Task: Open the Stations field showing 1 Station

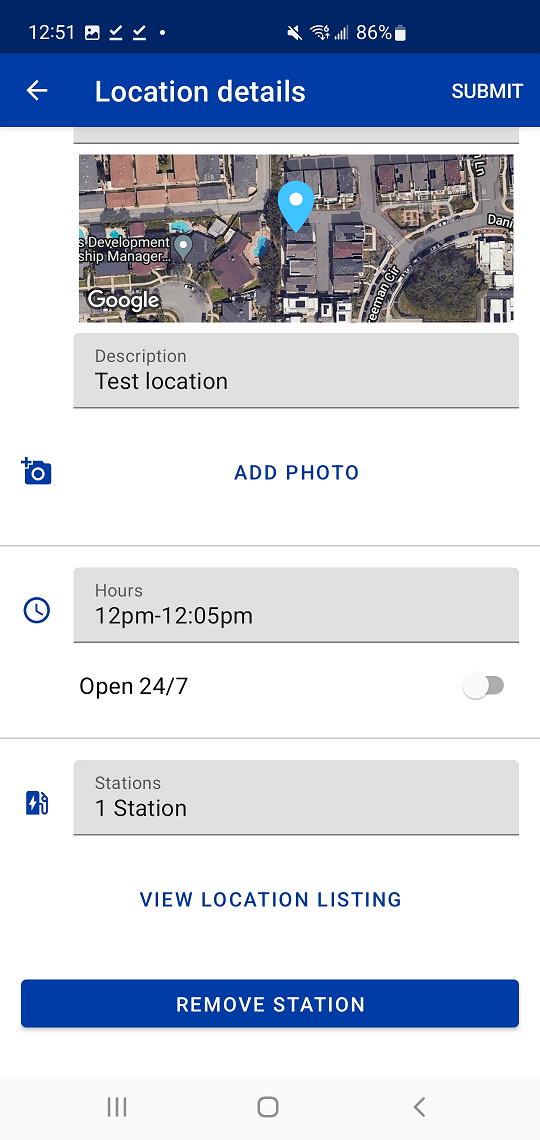Action: pyautogui.click(x=296, y=798)
